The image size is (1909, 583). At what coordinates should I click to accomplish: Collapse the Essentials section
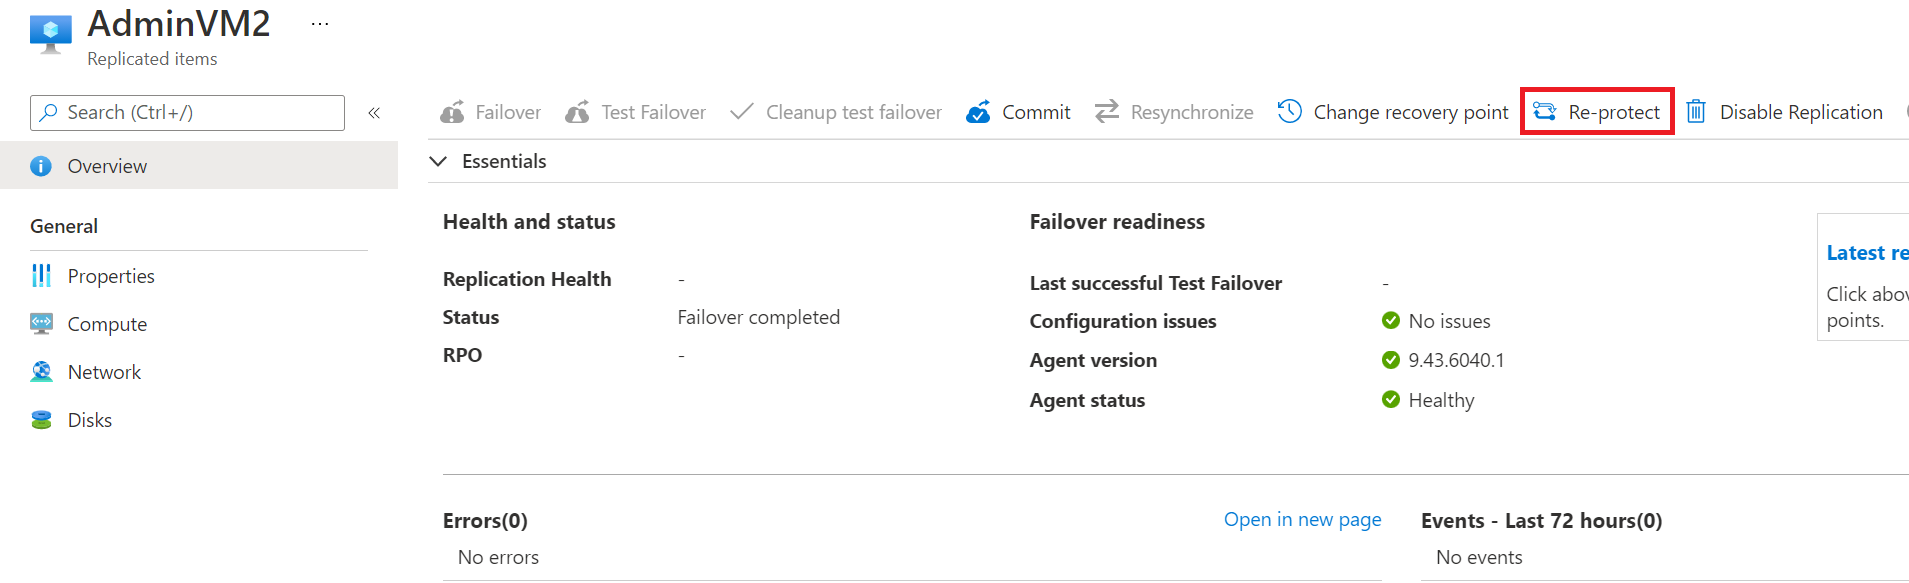(x=438, y=161)
